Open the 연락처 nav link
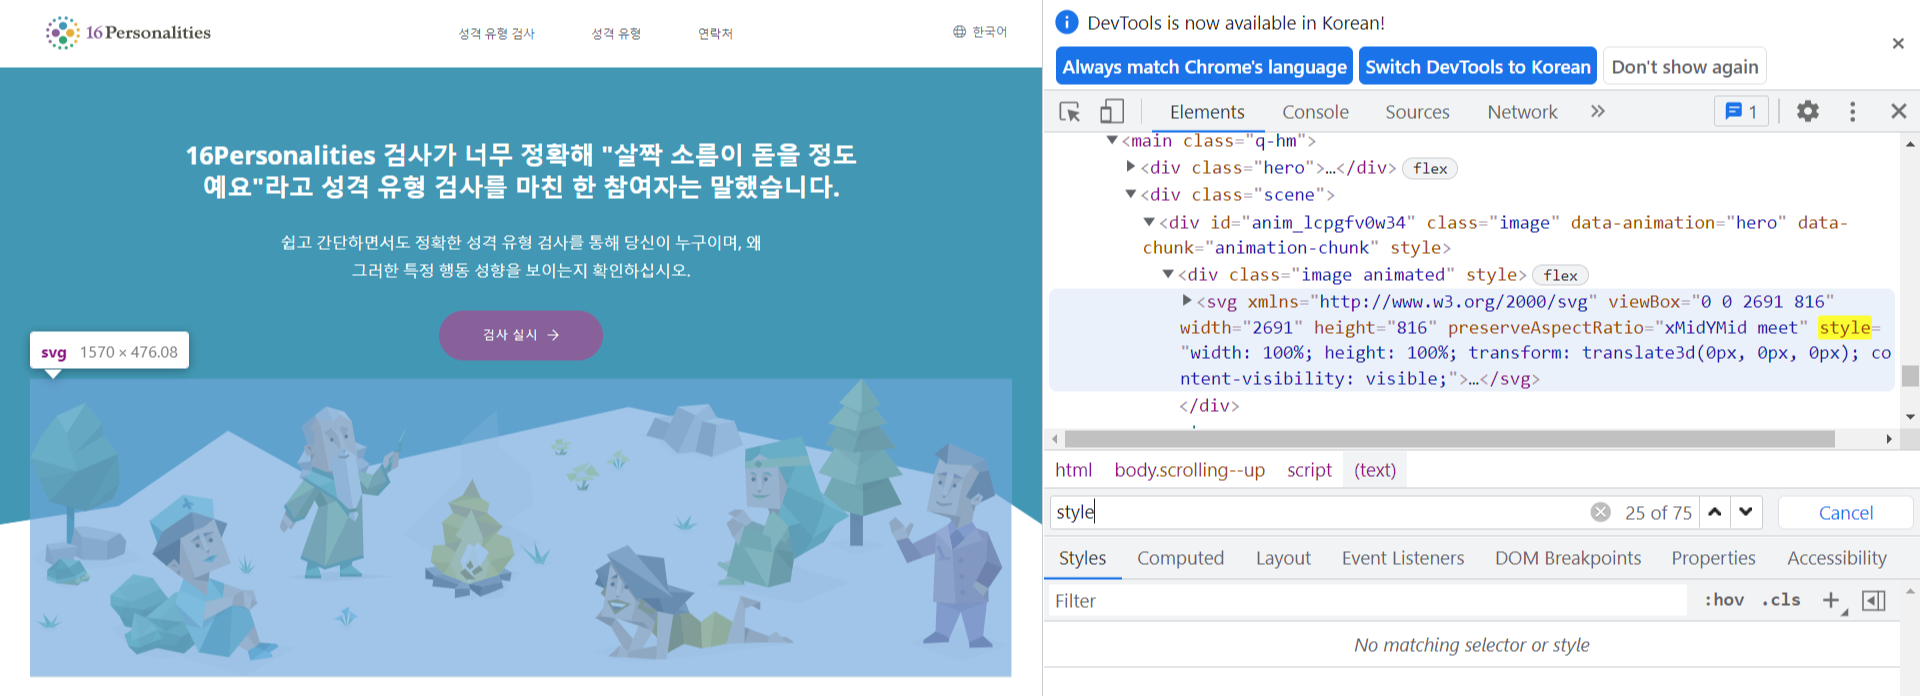 tap(715, 33)
